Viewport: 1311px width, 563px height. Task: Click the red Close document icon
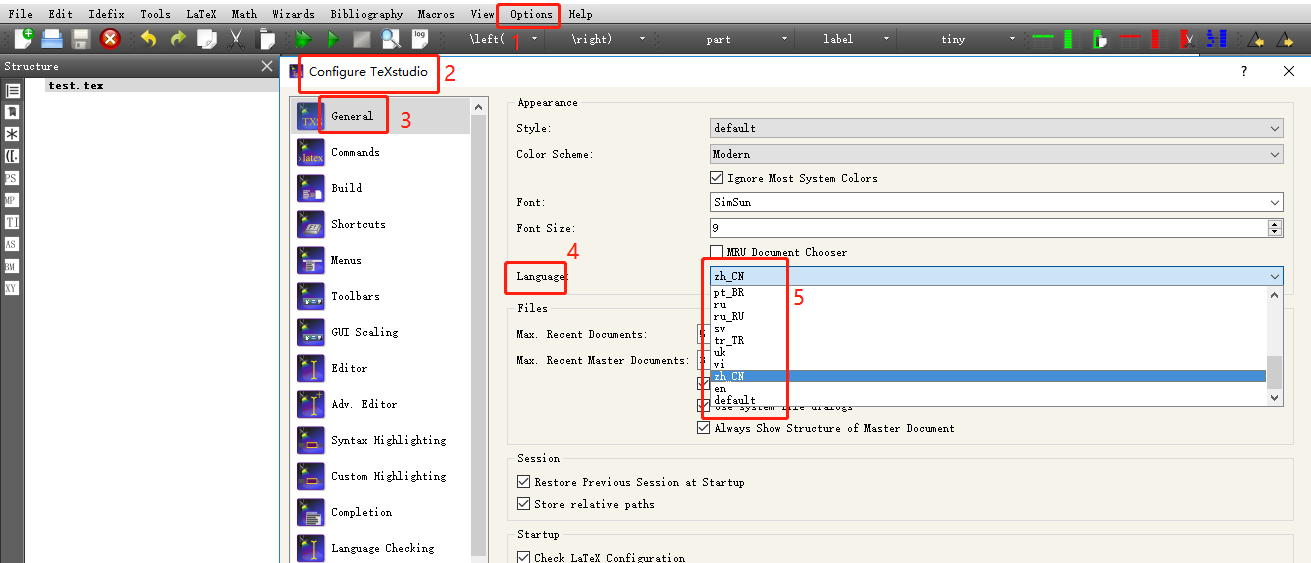tap(110, 39)
